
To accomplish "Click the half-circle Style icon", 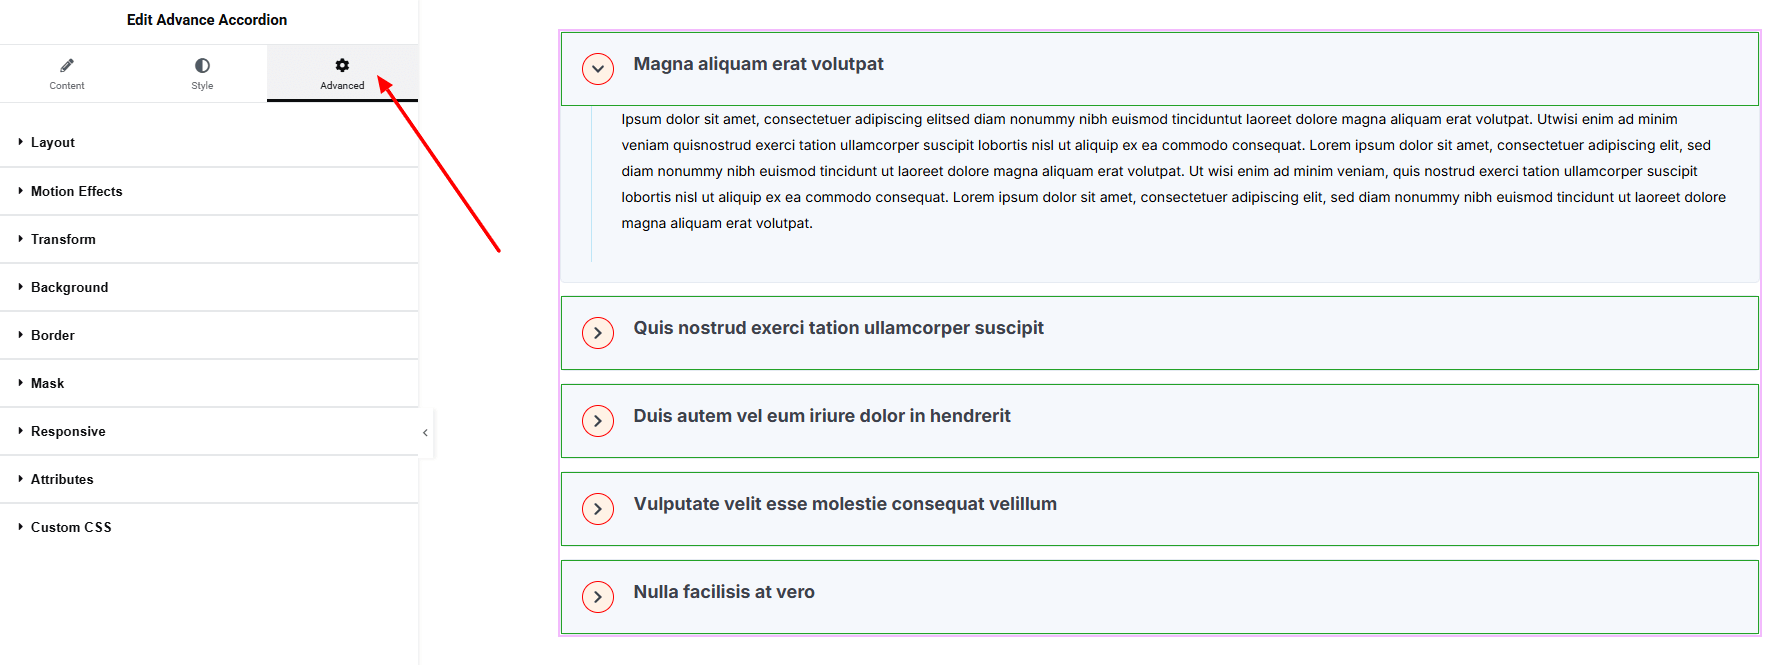I will pyautogui.click(x=202, y=66).
